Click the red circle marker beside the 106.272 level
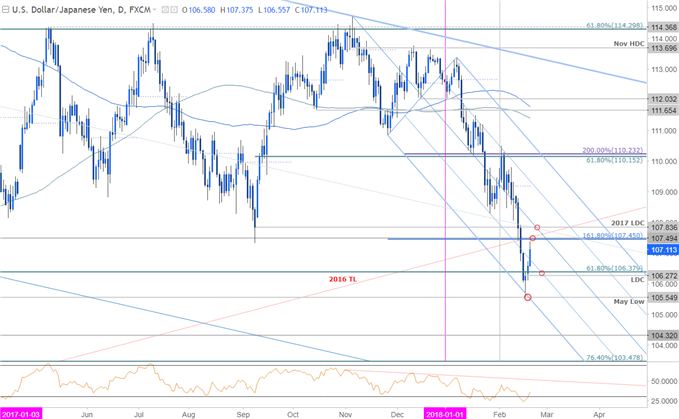 [x=542, y=273]
